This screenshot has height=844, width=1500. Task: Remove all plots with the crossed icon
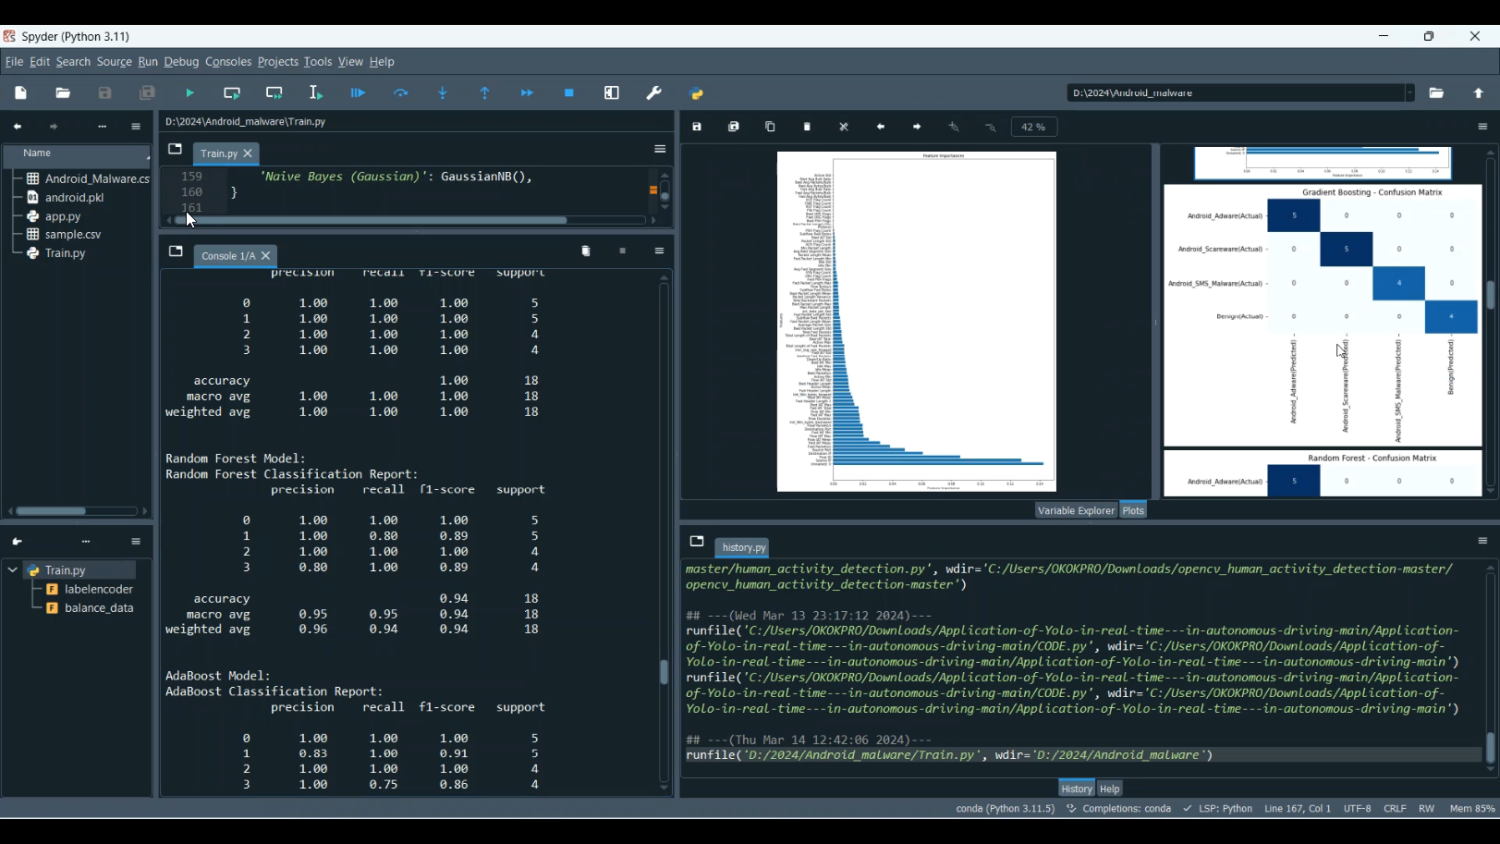pos(844,127)
